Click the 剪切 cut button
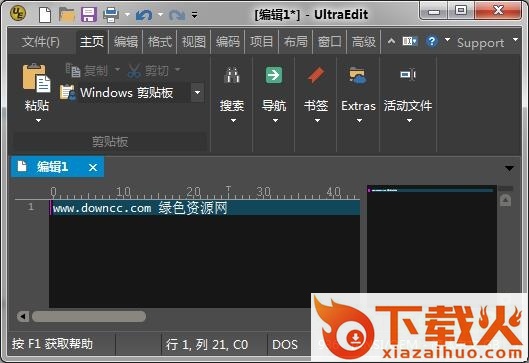Screen dimensions: 529x363 [148, 71]
